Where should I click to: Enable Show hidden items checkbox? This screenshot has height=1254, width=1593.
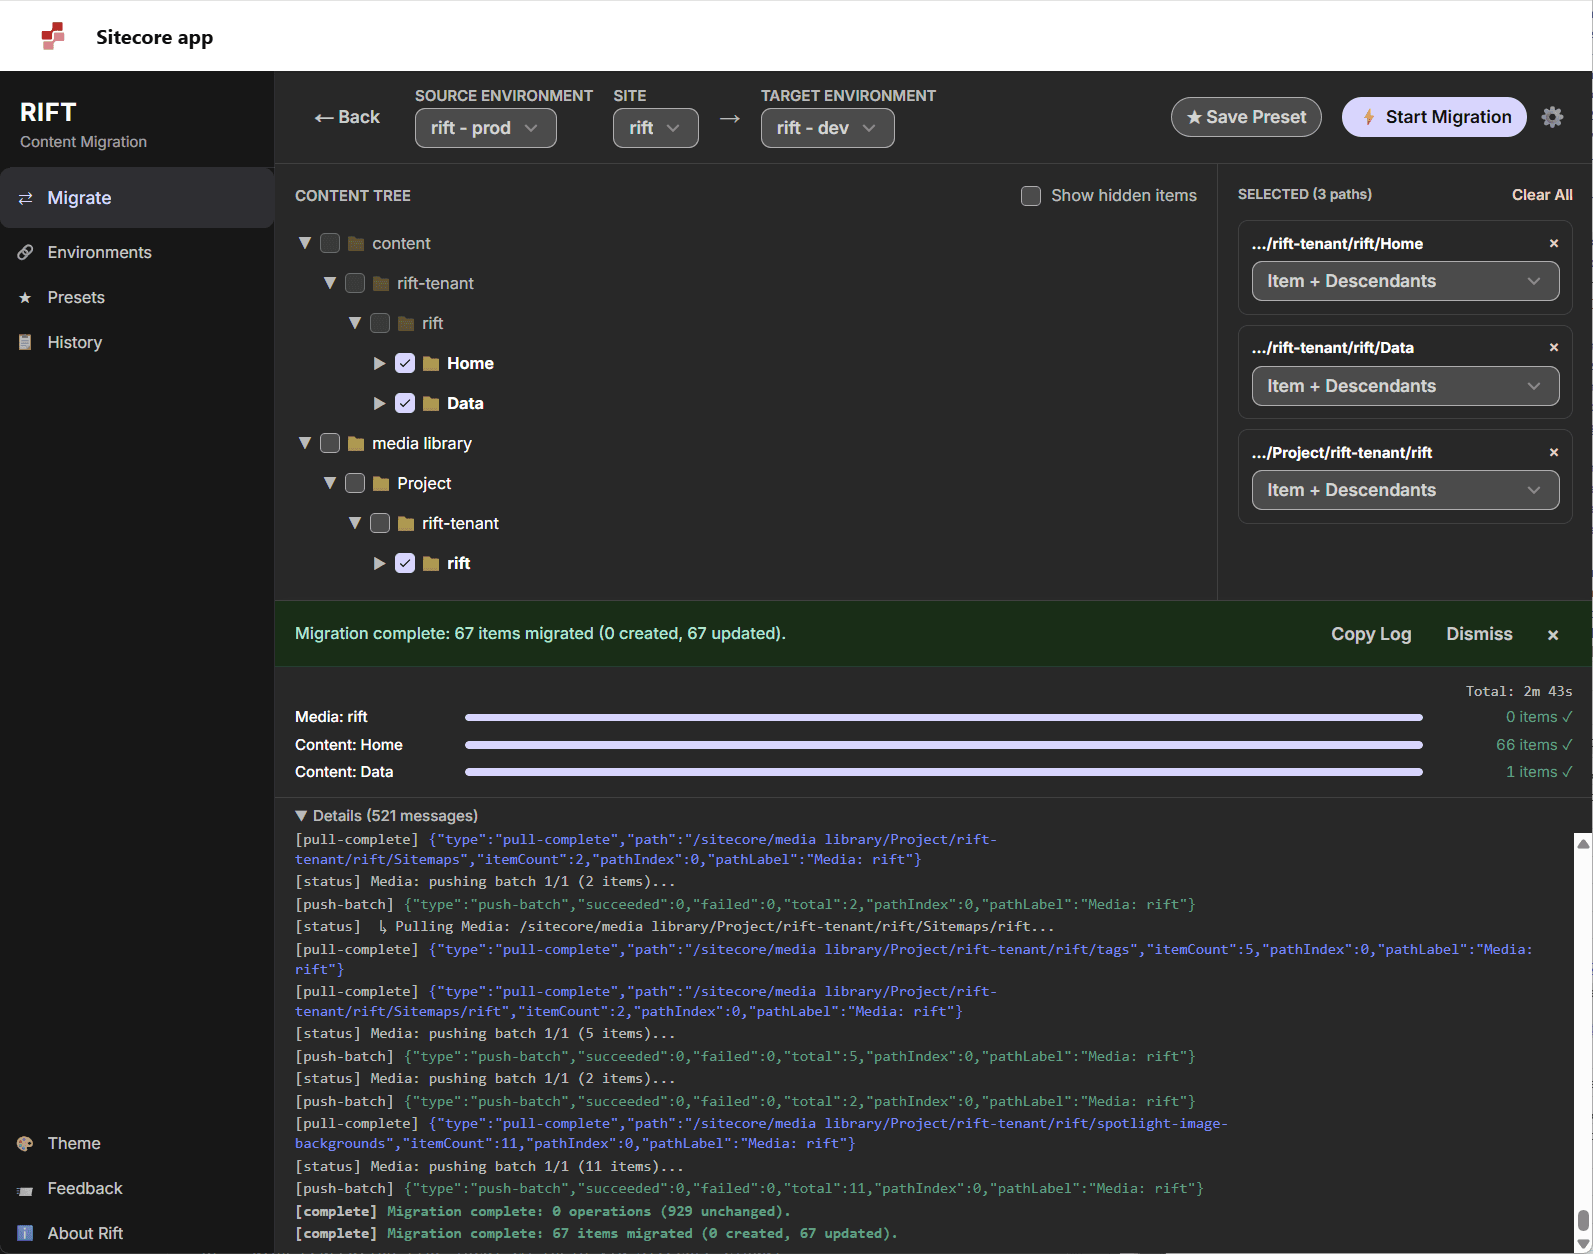click(1030, 195)
